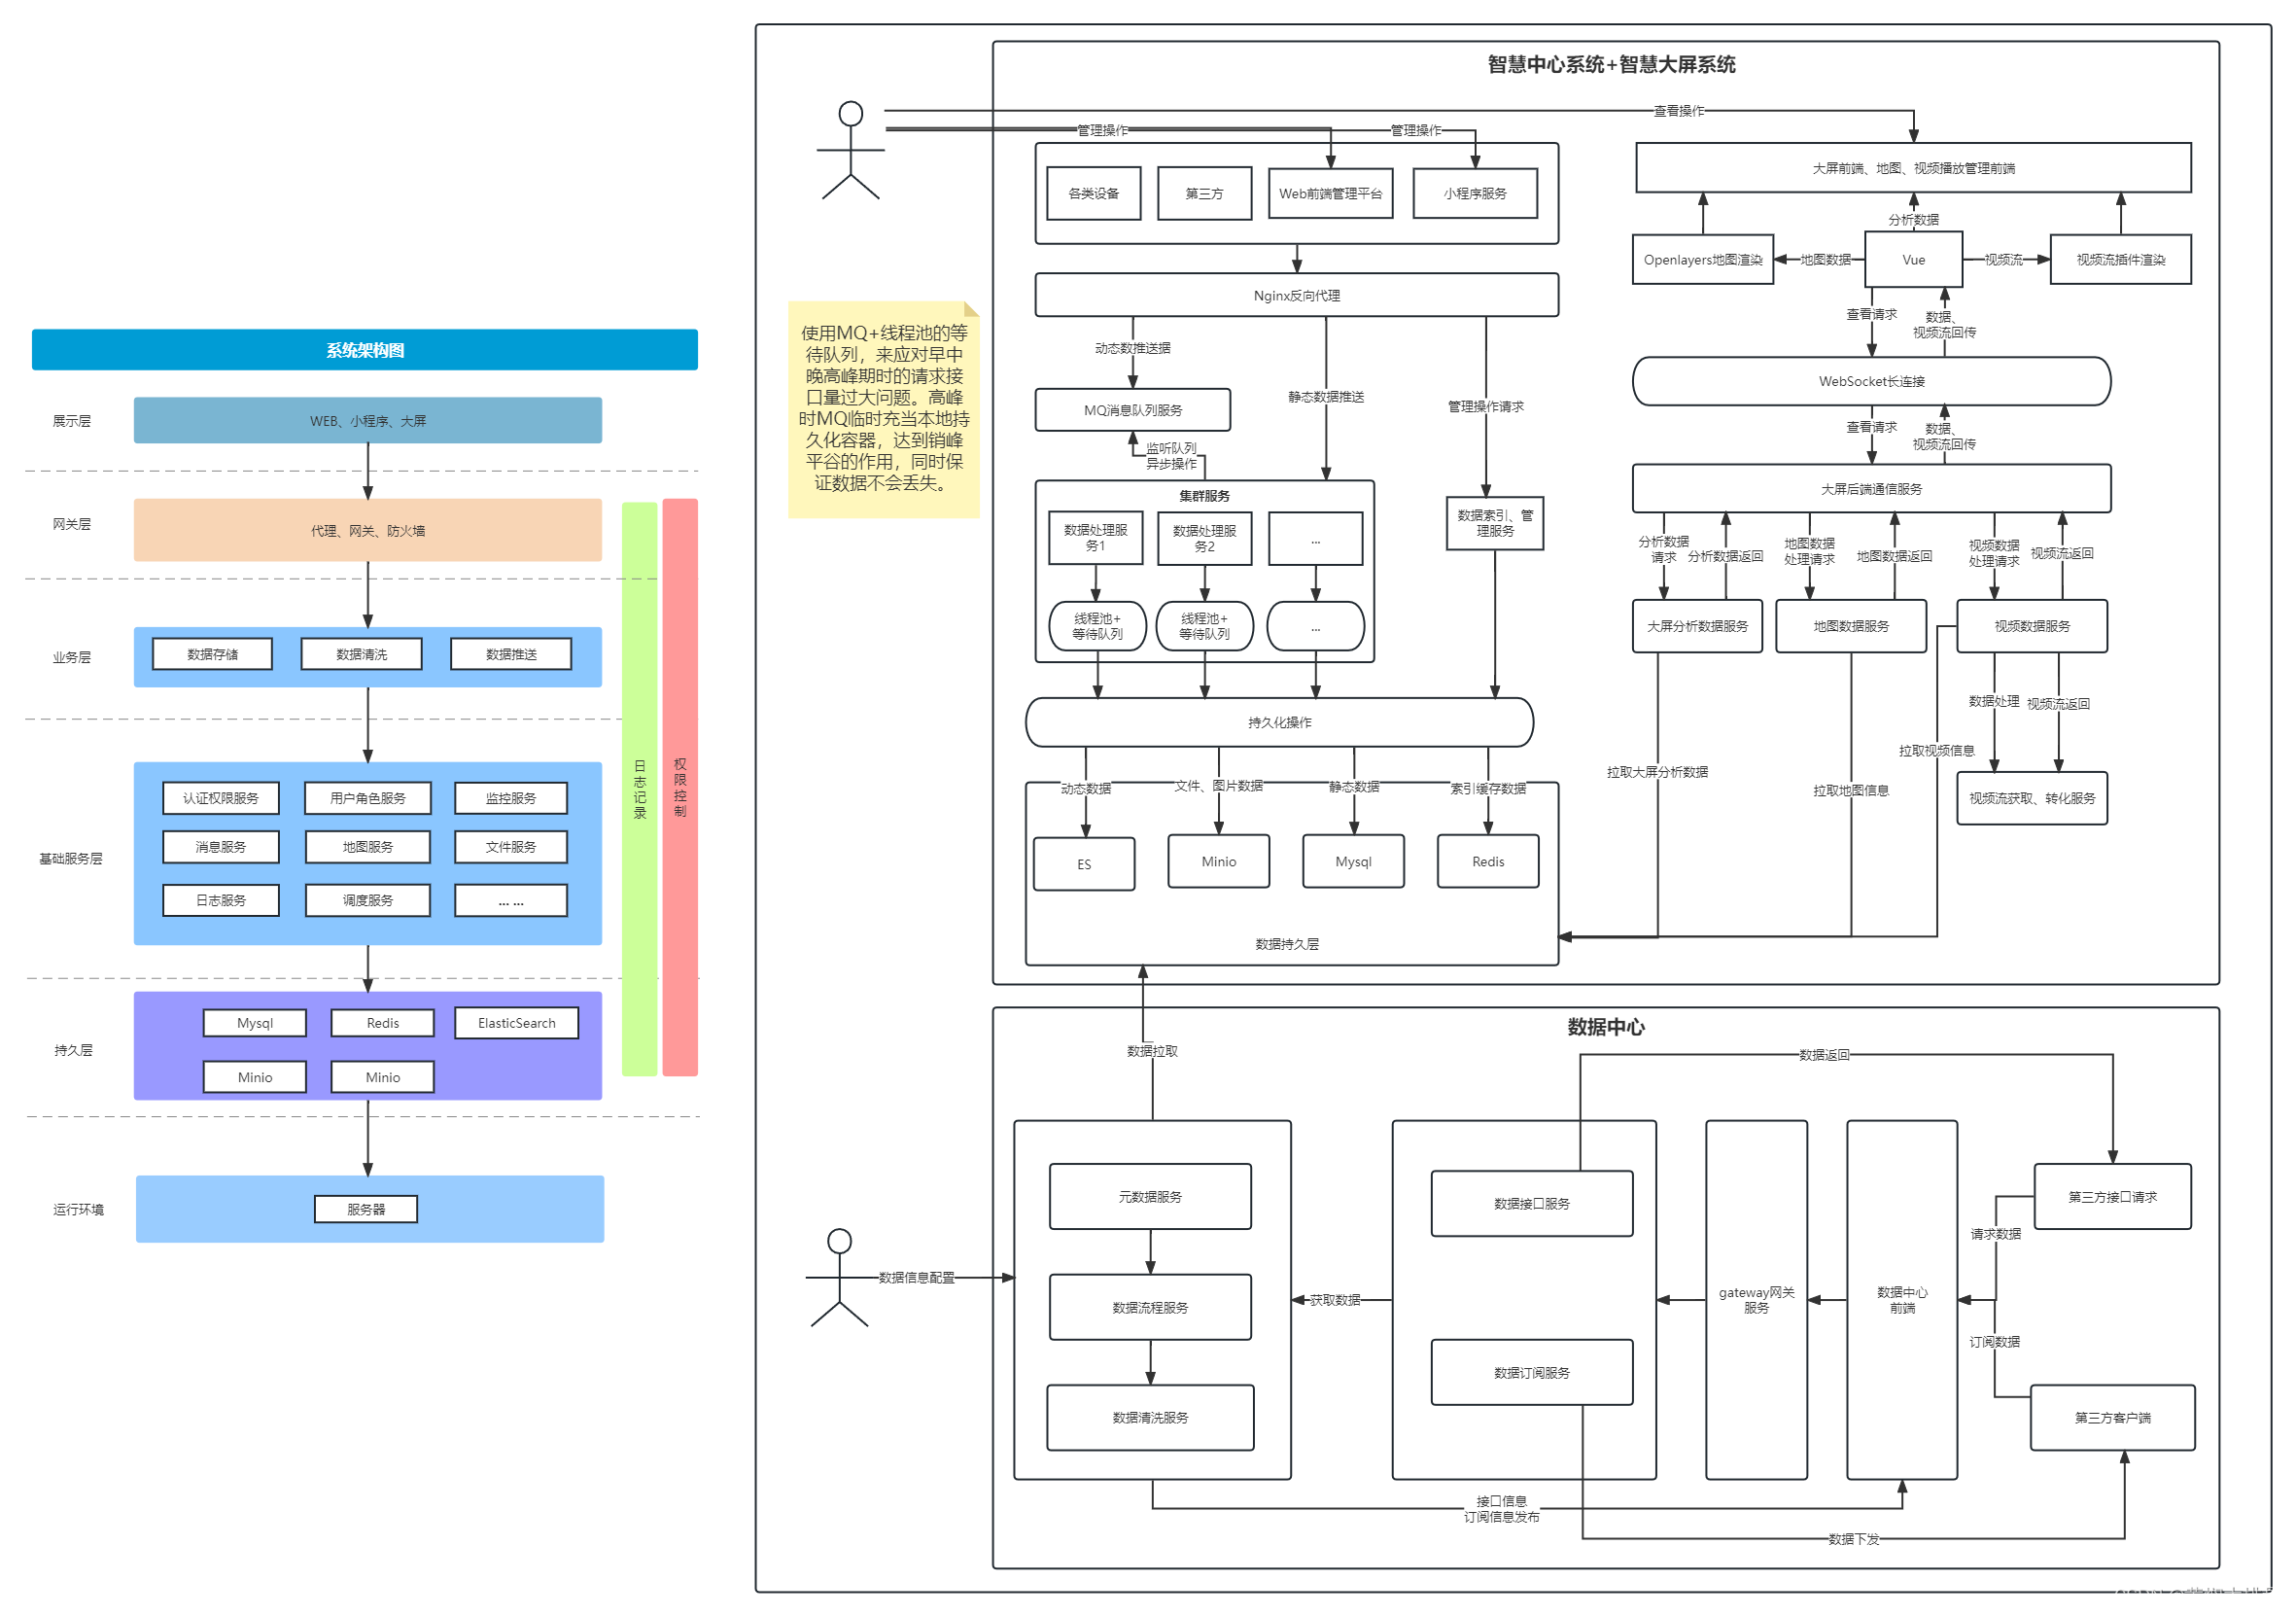Click the gateway网关服务 tall box
2296x1616 pixels.
(1756, 1300)
